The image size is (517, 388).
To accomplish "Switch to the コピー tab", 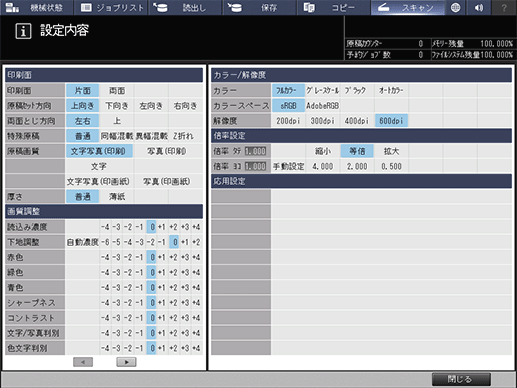I will (x=334, y=7).
